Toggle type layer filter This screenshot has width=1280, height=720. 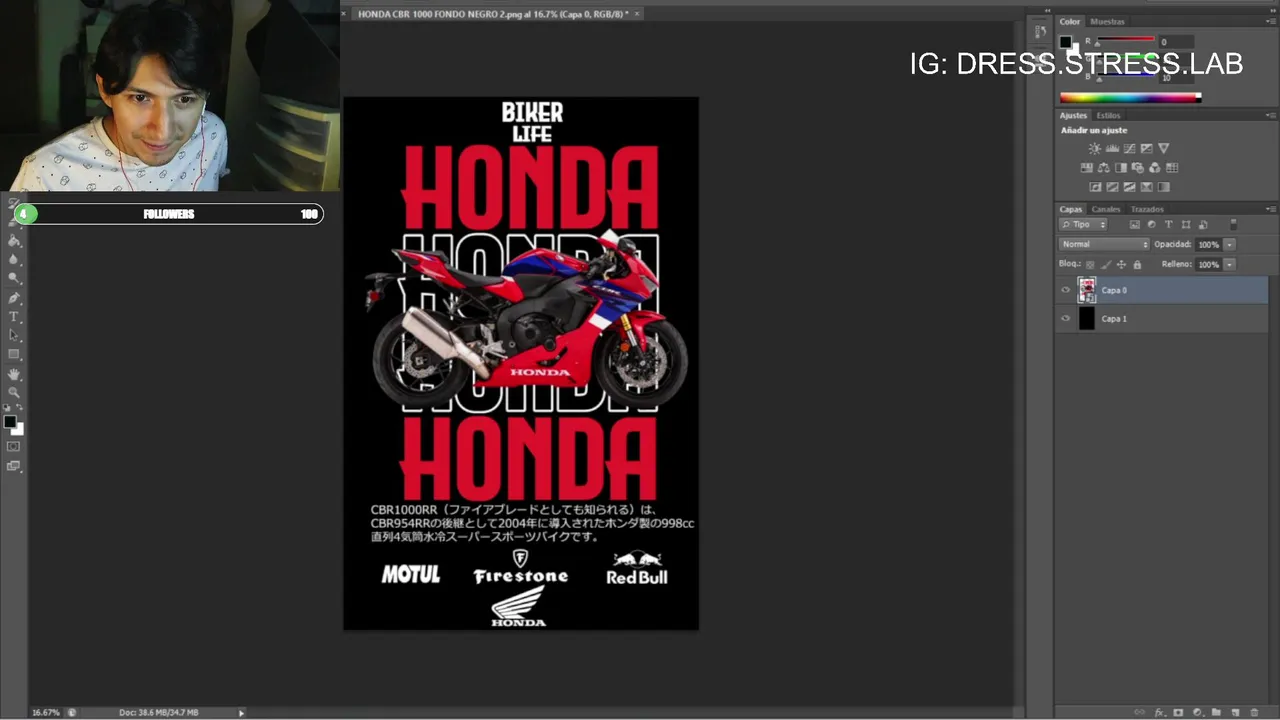coord(1169,225)
